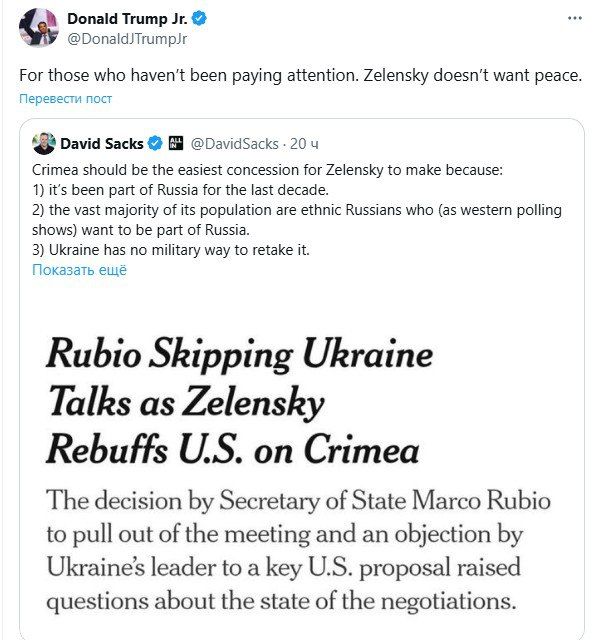The height and width of the screenshot is (640, 600).
Task: Click the 'Rebuffs U.S. on Crimea' headline line
Action: point(233,449)
